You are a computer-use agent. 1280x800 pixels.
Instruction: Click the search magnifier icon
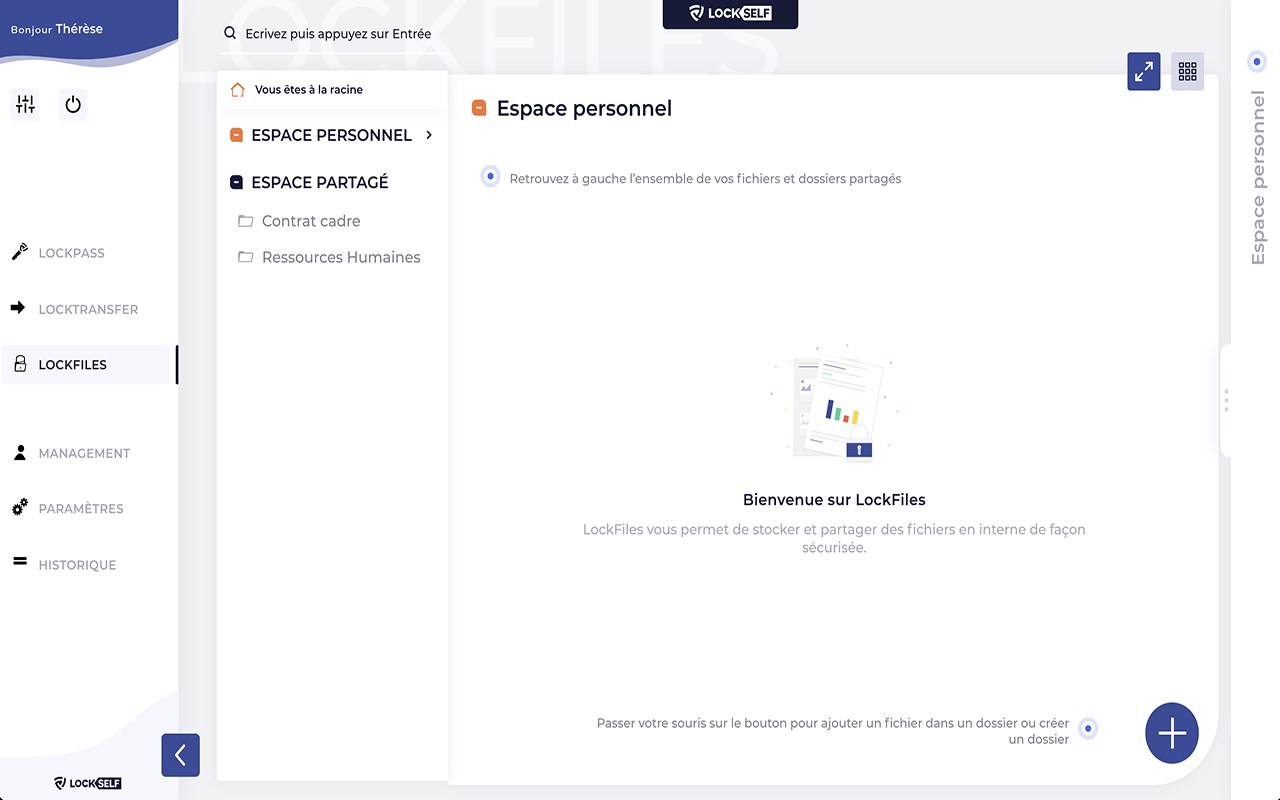230,33
